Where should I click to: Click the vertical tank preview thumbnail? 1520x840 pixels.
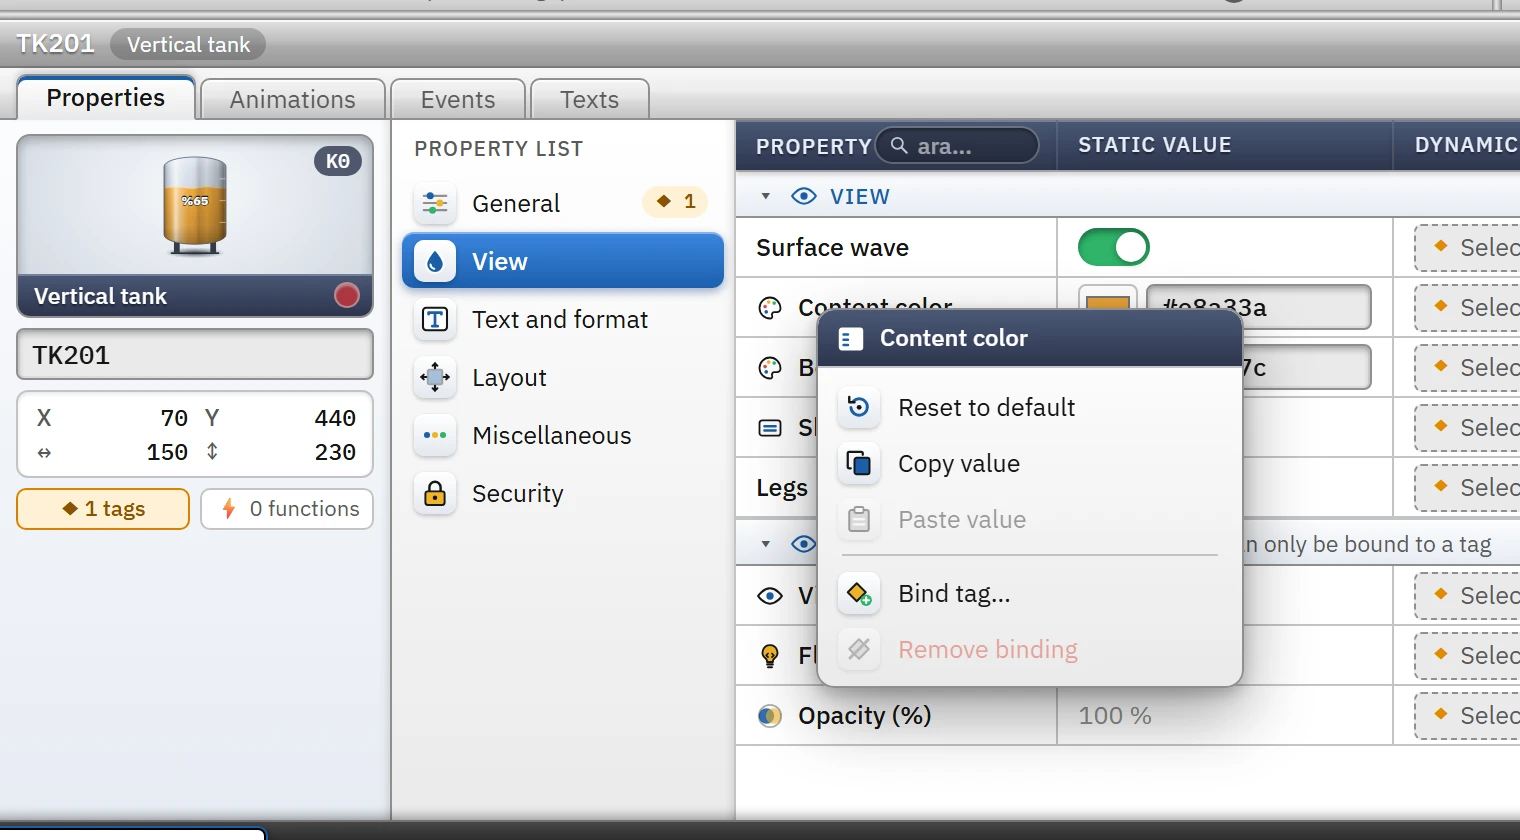point(195,205)
